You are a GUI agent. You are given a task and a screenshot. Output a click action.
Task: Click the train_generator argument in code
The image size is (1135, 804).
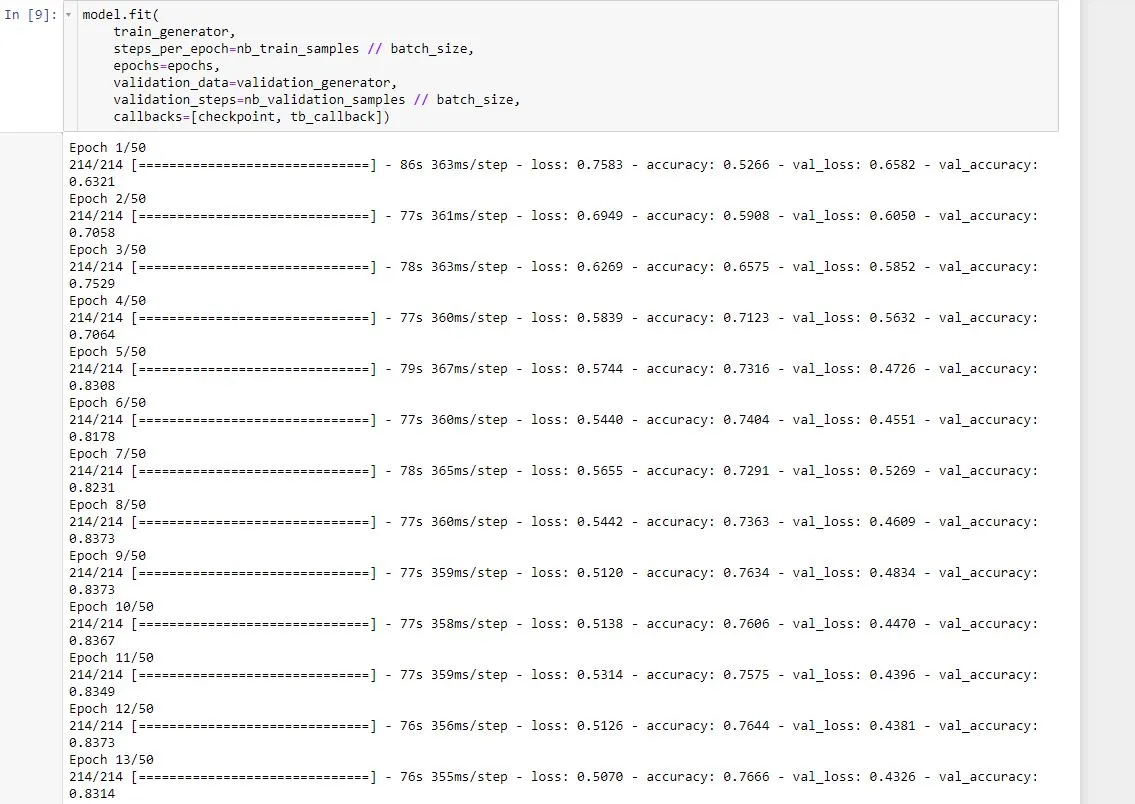click(x=173, y=32)
